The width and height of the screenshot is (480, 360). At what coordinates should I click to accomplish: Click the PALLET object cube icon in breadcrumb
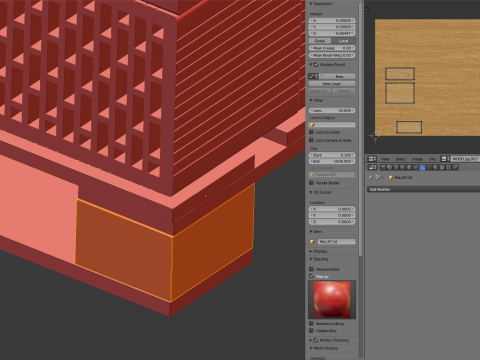click(391, 177)
